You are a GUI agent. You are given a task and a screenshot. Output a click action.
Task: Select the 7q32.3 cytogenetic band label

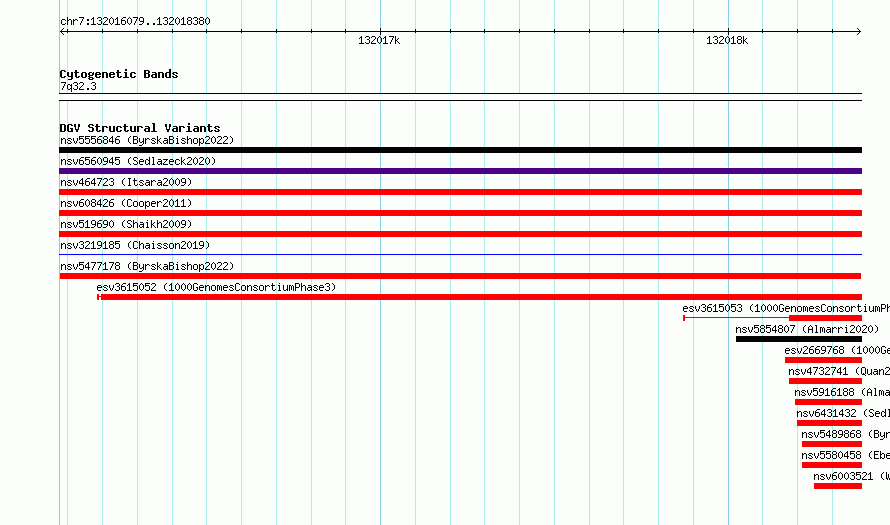tap(78, 86)
